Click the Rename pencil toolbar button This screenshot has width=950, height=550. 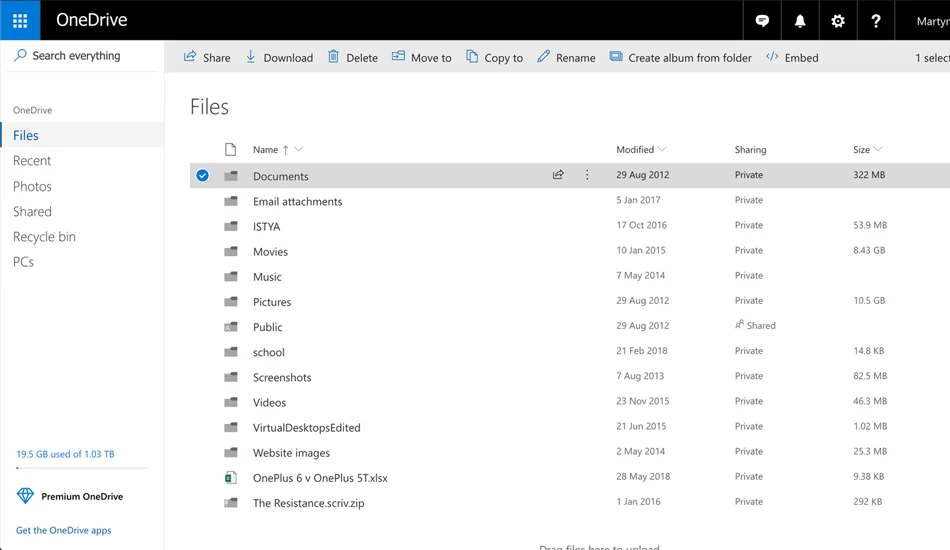click(x=566, y=58)
